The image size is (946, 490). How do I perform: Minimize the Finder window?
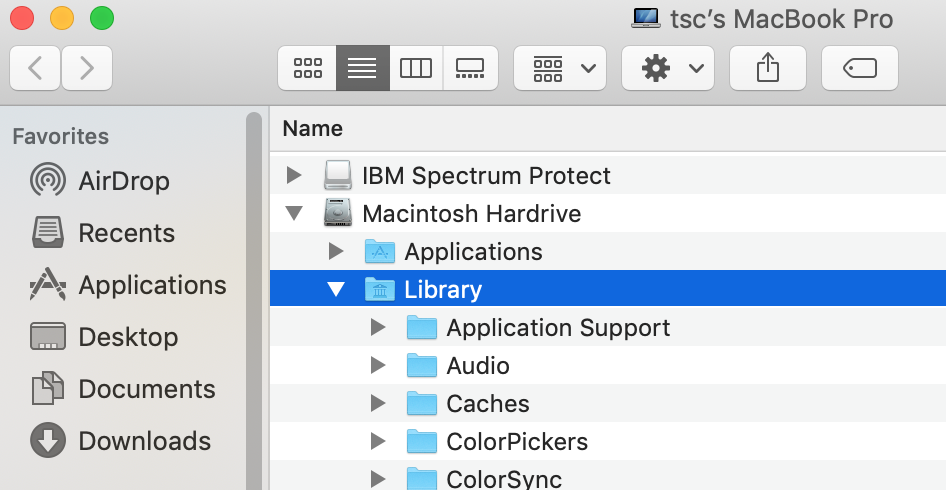coord(62,18)
